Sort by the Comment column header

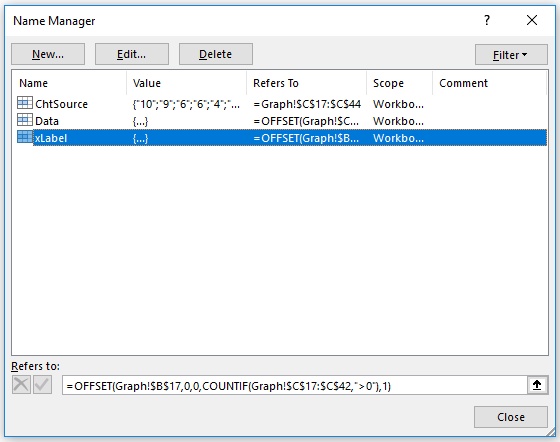489,83
